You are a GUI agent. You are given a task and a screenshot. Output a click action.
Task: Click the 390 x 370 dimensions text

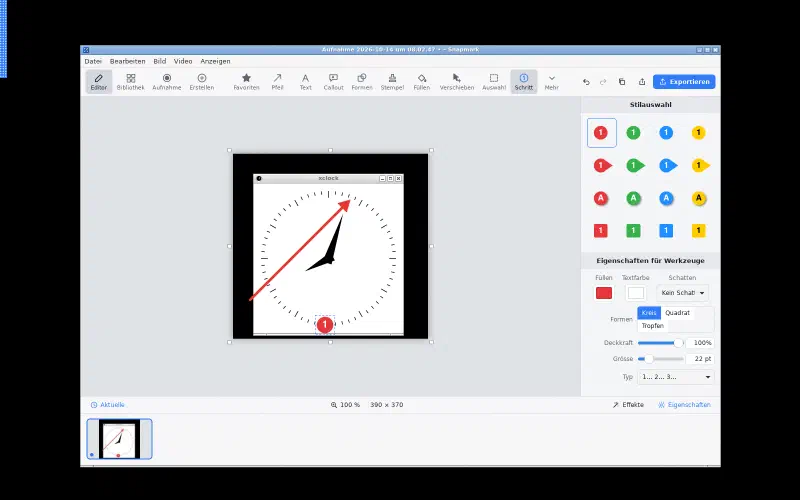click(387, 405)
